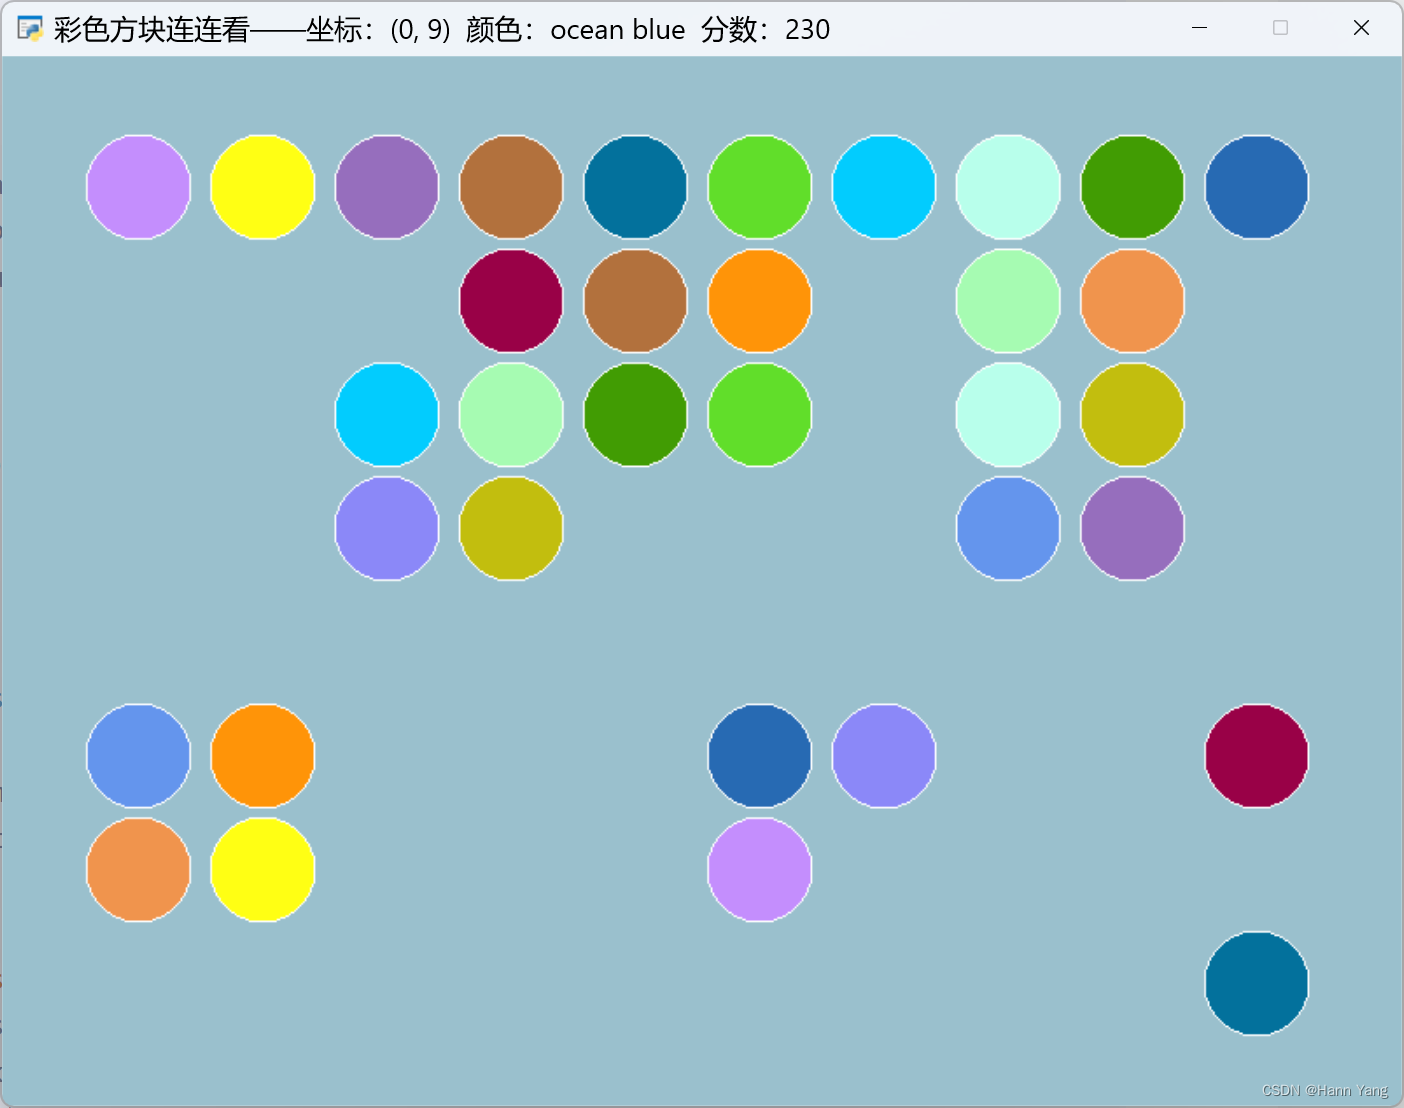
Task: Click the yellow circle in the top row
Action: [263, 187]
